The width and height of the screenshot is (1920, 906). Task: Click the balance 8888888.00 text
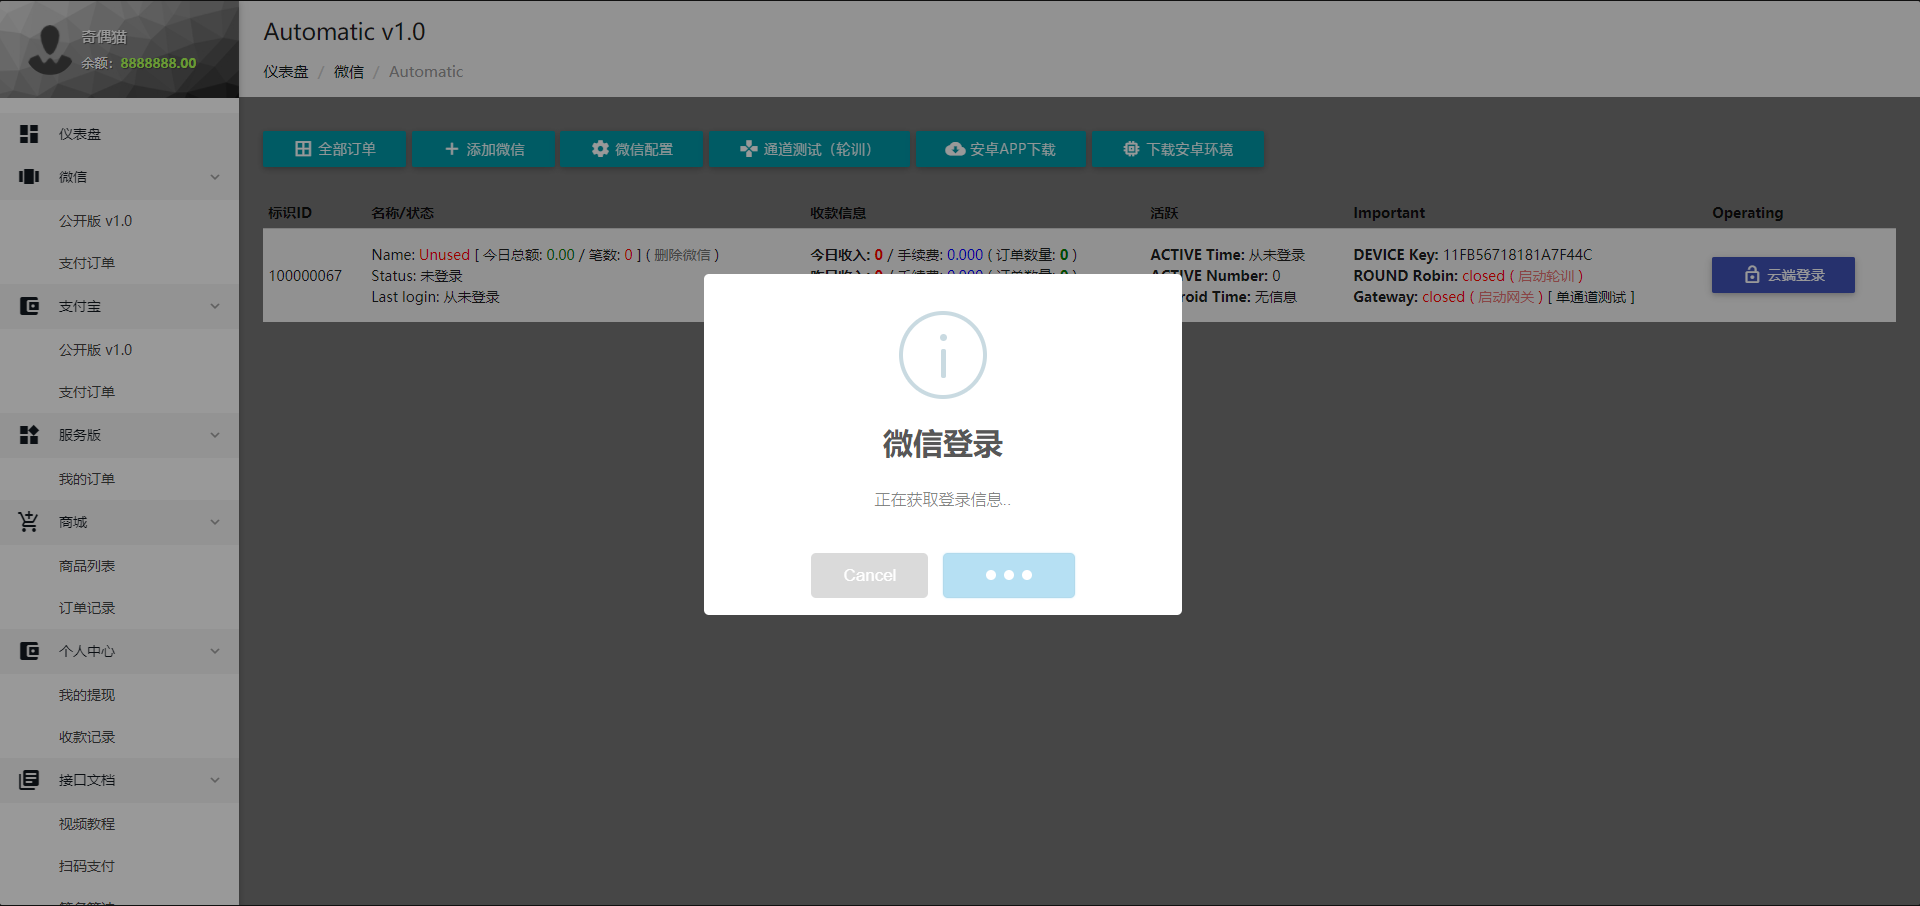pyautogui.click(x=158, y=63)
